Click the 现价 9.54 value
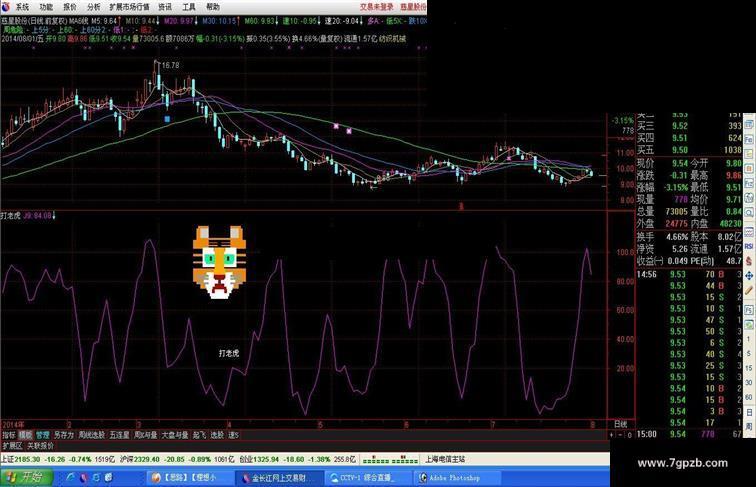 pos(680,163)
